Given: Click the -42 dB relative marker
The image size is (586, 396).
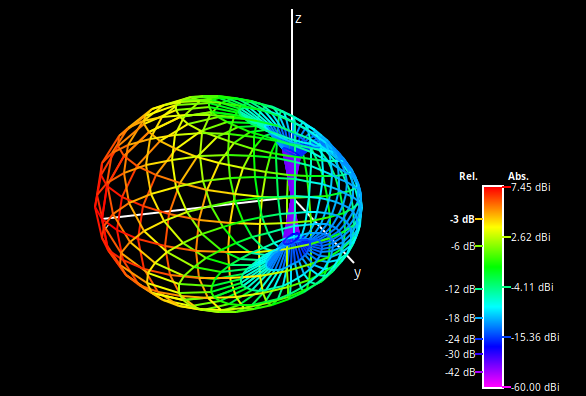Looking at the screenshot, I should [x=460, y=372].
